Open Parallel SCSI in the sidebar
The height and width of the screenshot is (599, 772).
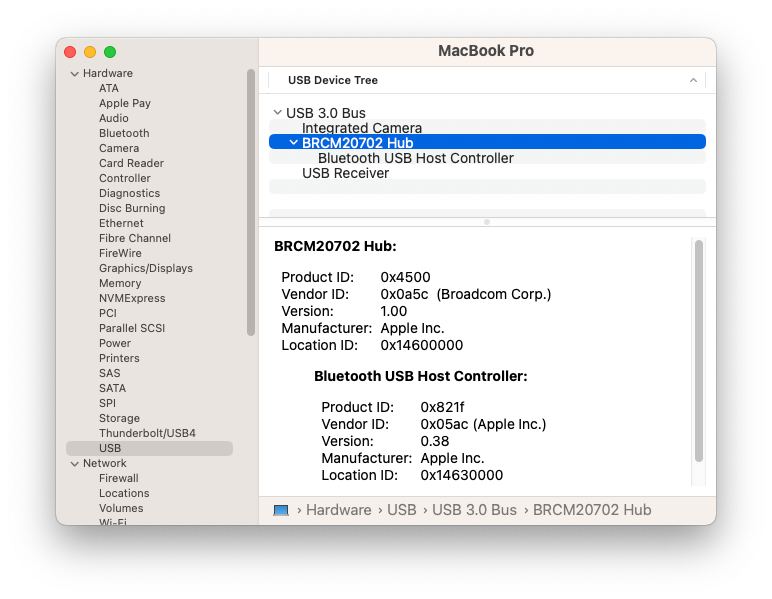[x=132, y=328]
